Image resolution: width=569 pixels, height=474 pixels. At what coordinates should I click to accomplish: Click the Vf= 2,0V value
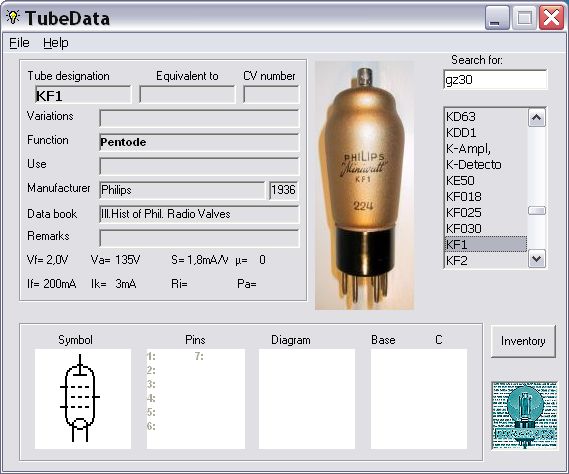pos(48,260)
